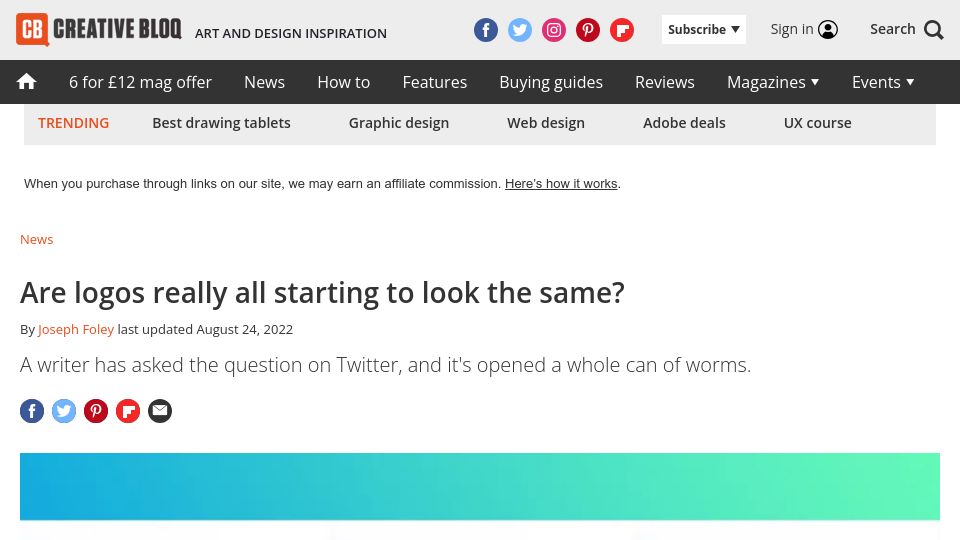
Task: Open How to section
Action: click(x=343, y=82)
